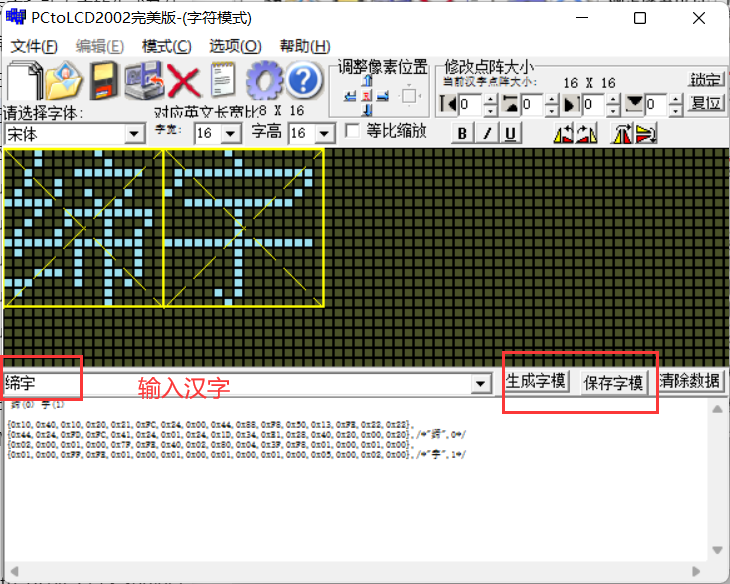Open the 模式(C) menu
730x584 pixels.
(166, 46)
